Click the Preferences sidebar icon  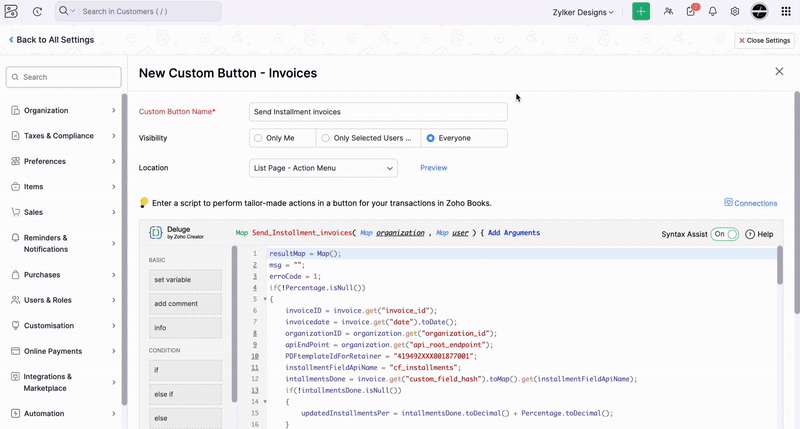coord(15,161)
